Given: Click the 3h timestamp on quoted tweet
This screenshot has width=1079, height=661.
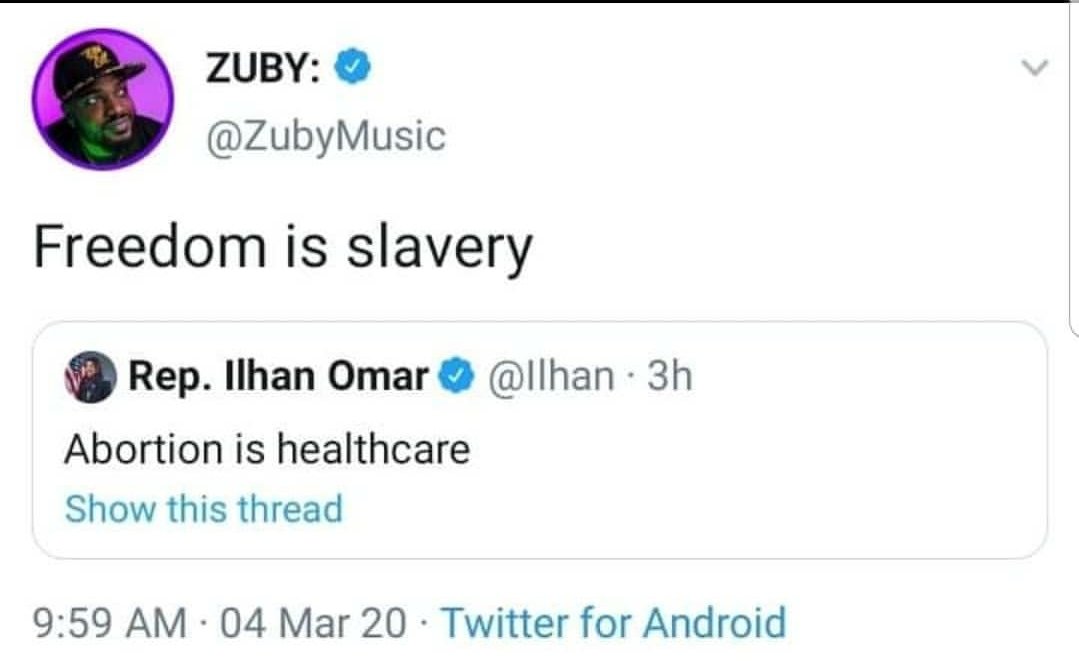Looking at the screenshot, I should click(670, 376).
